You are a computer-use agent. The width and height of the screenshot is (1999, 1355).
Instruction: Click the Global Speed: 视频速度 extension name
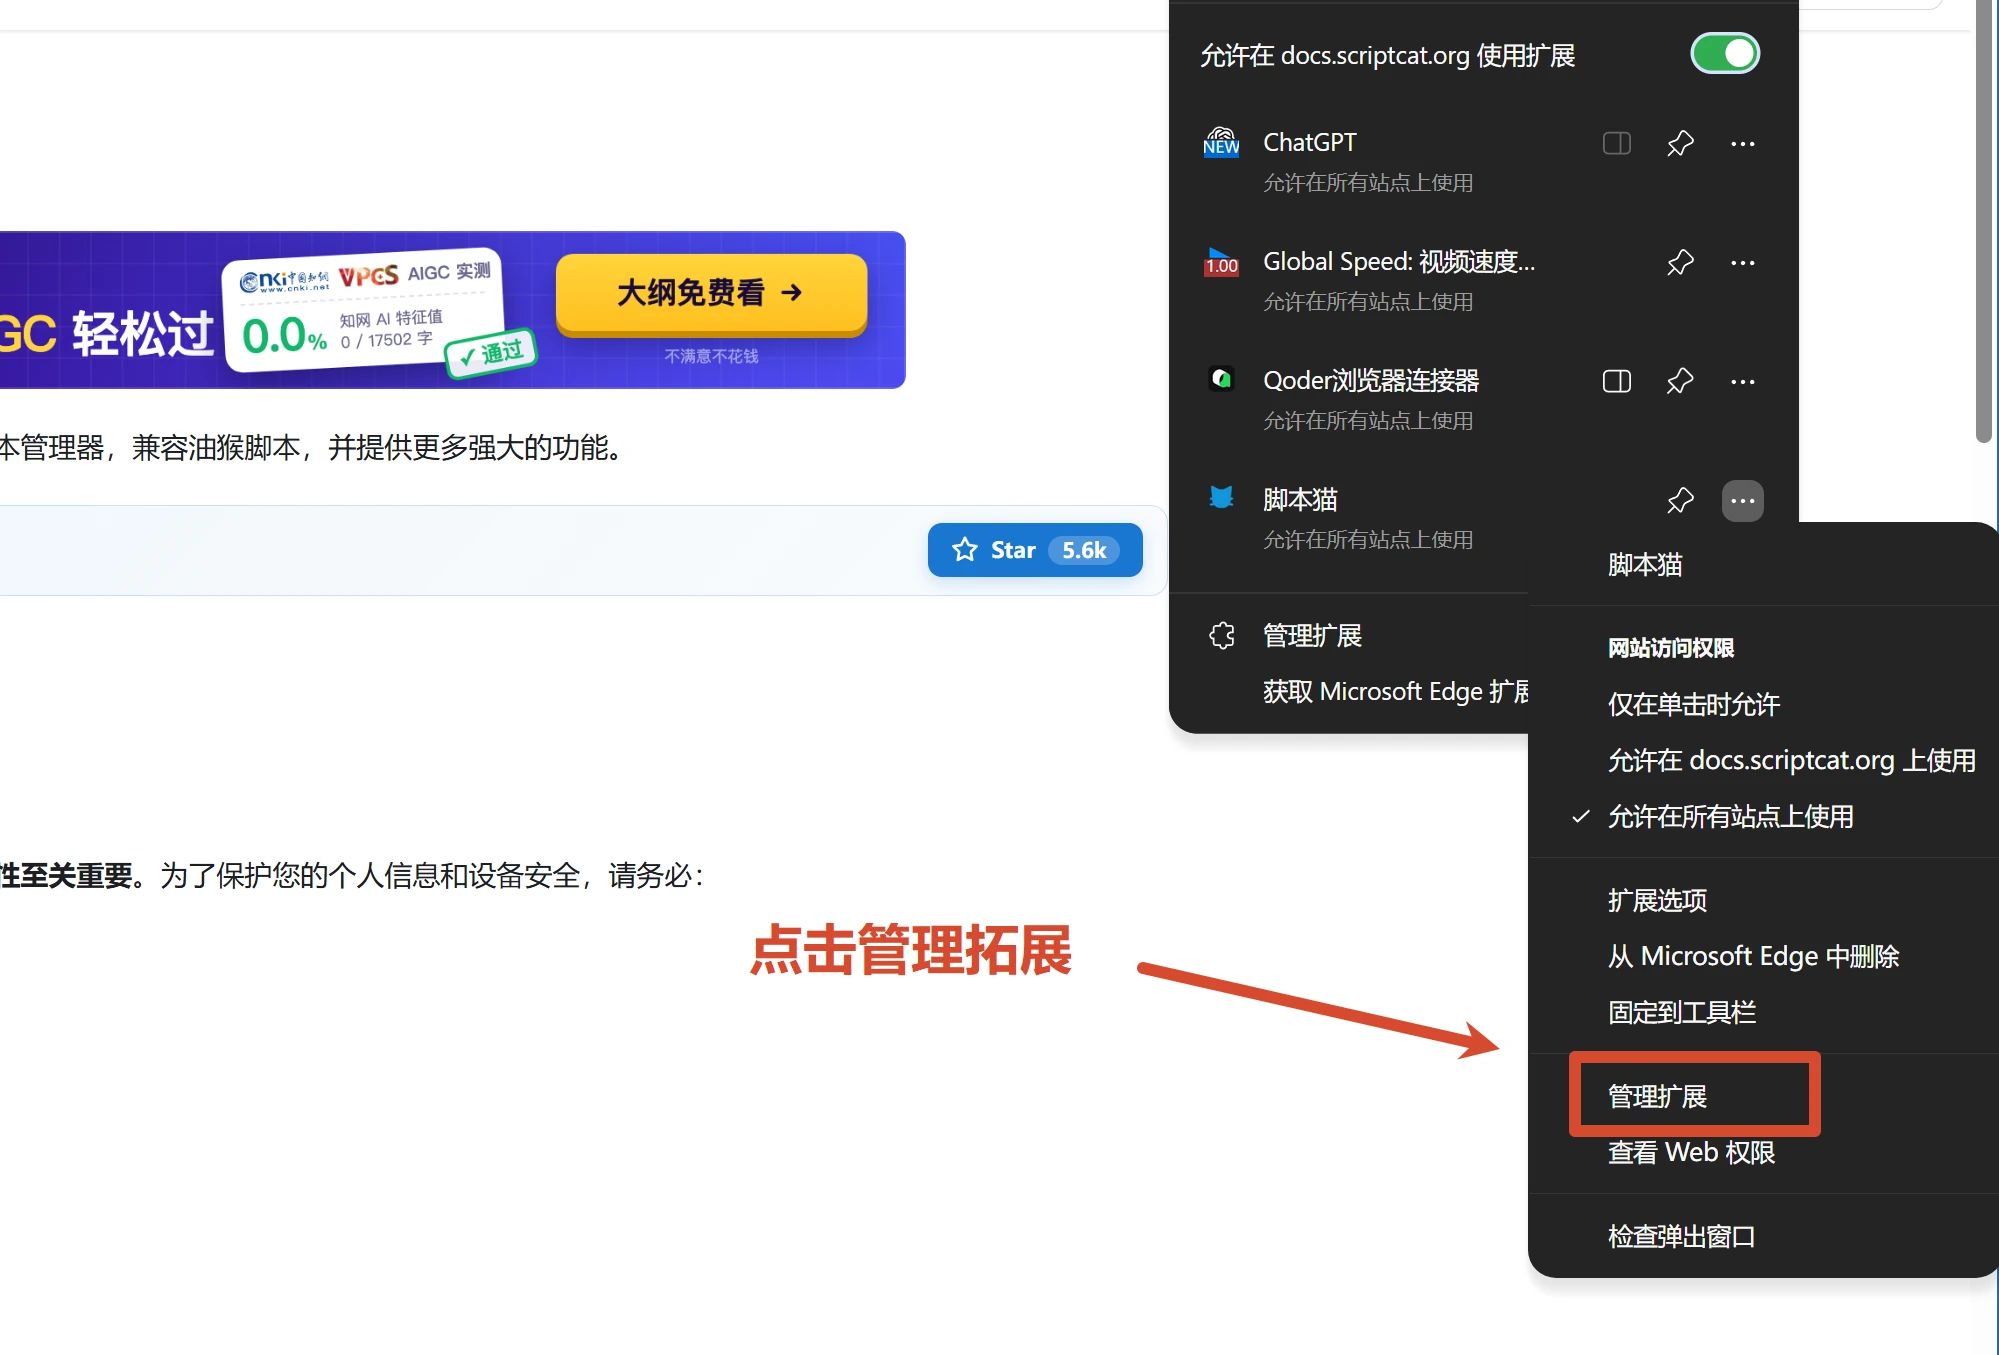(x=1399, y=261)
